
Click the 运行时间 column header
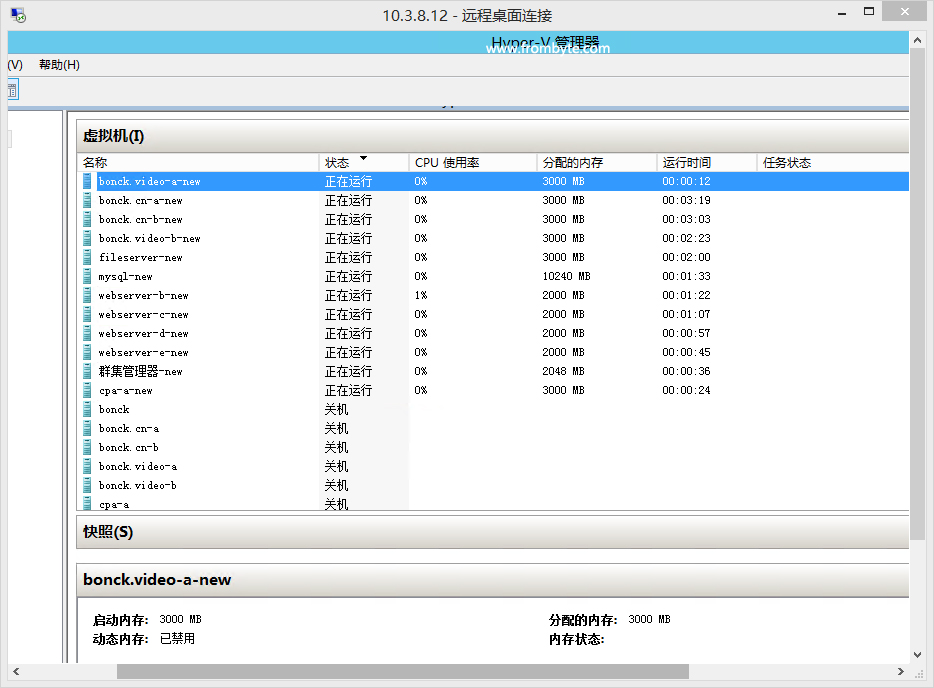[x=706, y=162]
